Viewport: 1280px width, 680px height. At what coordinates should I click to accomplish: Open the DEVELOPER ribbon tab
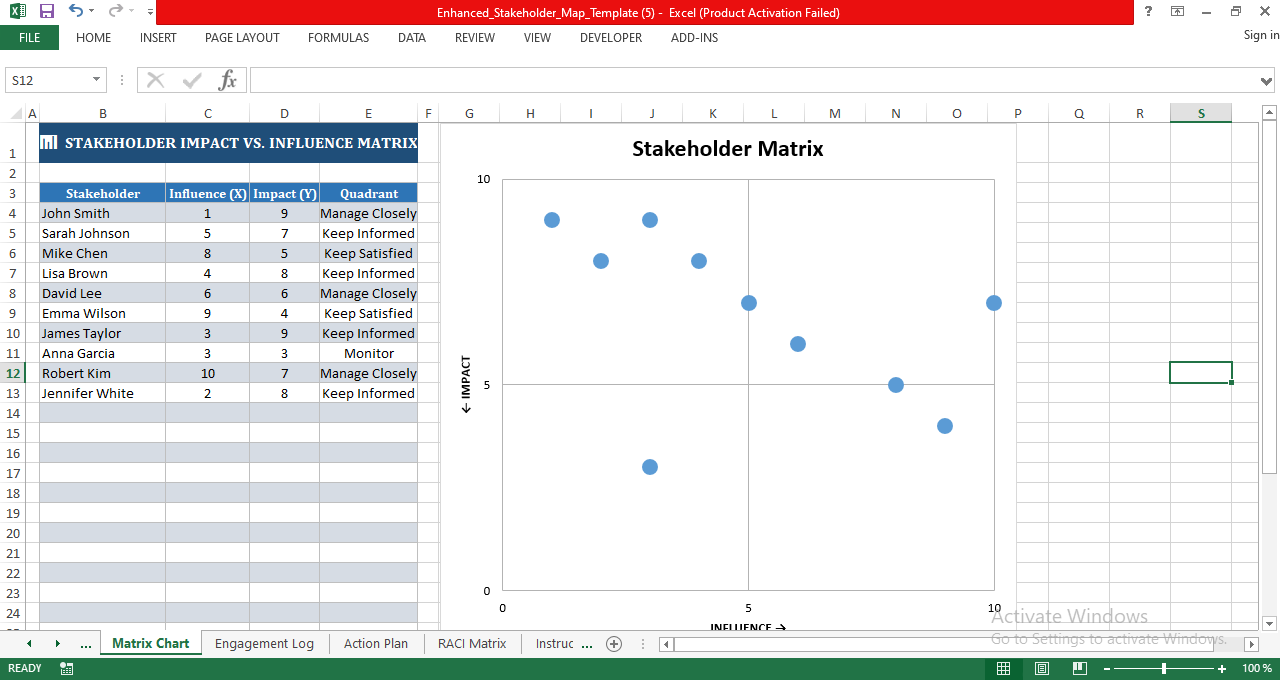pos(611,37)
